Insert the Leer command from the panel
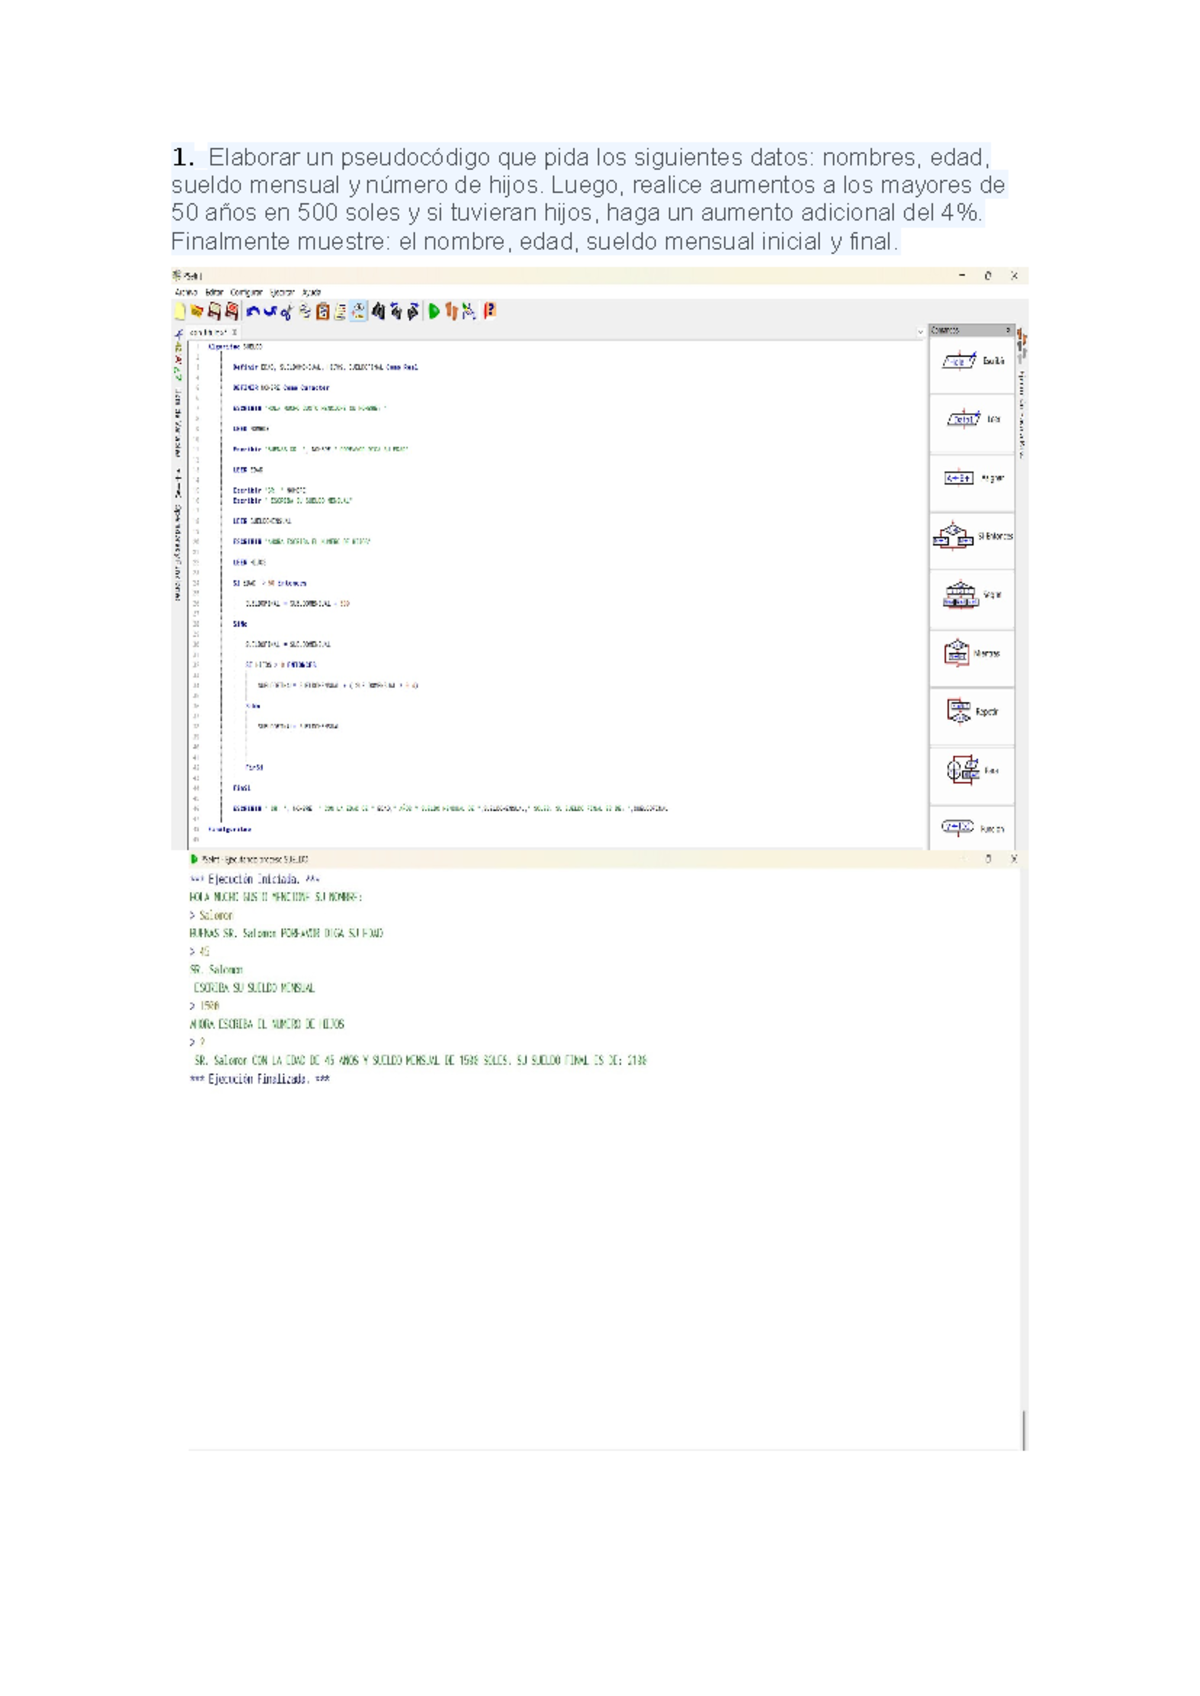The height and width of the screenshot is (1696, 1200). coord(971,419)
